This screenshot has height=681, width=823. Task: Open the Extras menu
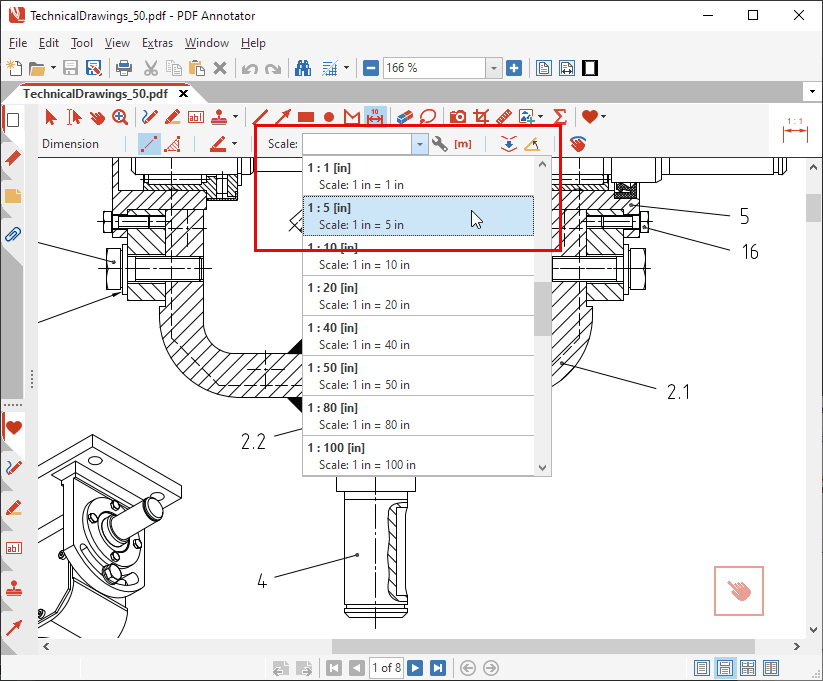pos(157,43)
